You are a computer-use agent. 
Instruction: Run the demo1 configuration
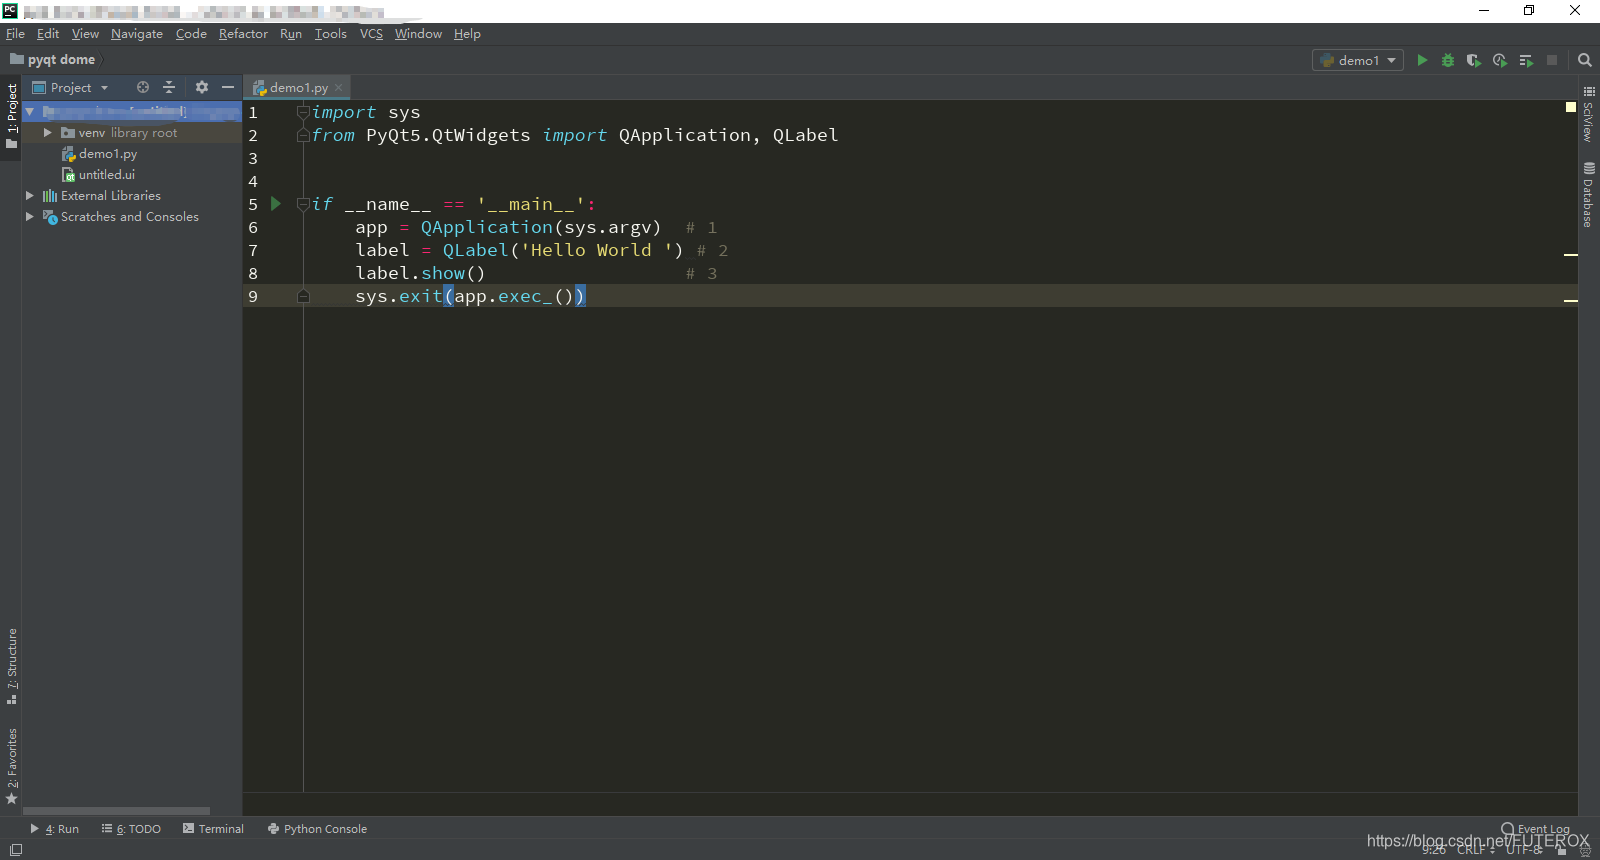(x=1422, y=60)
